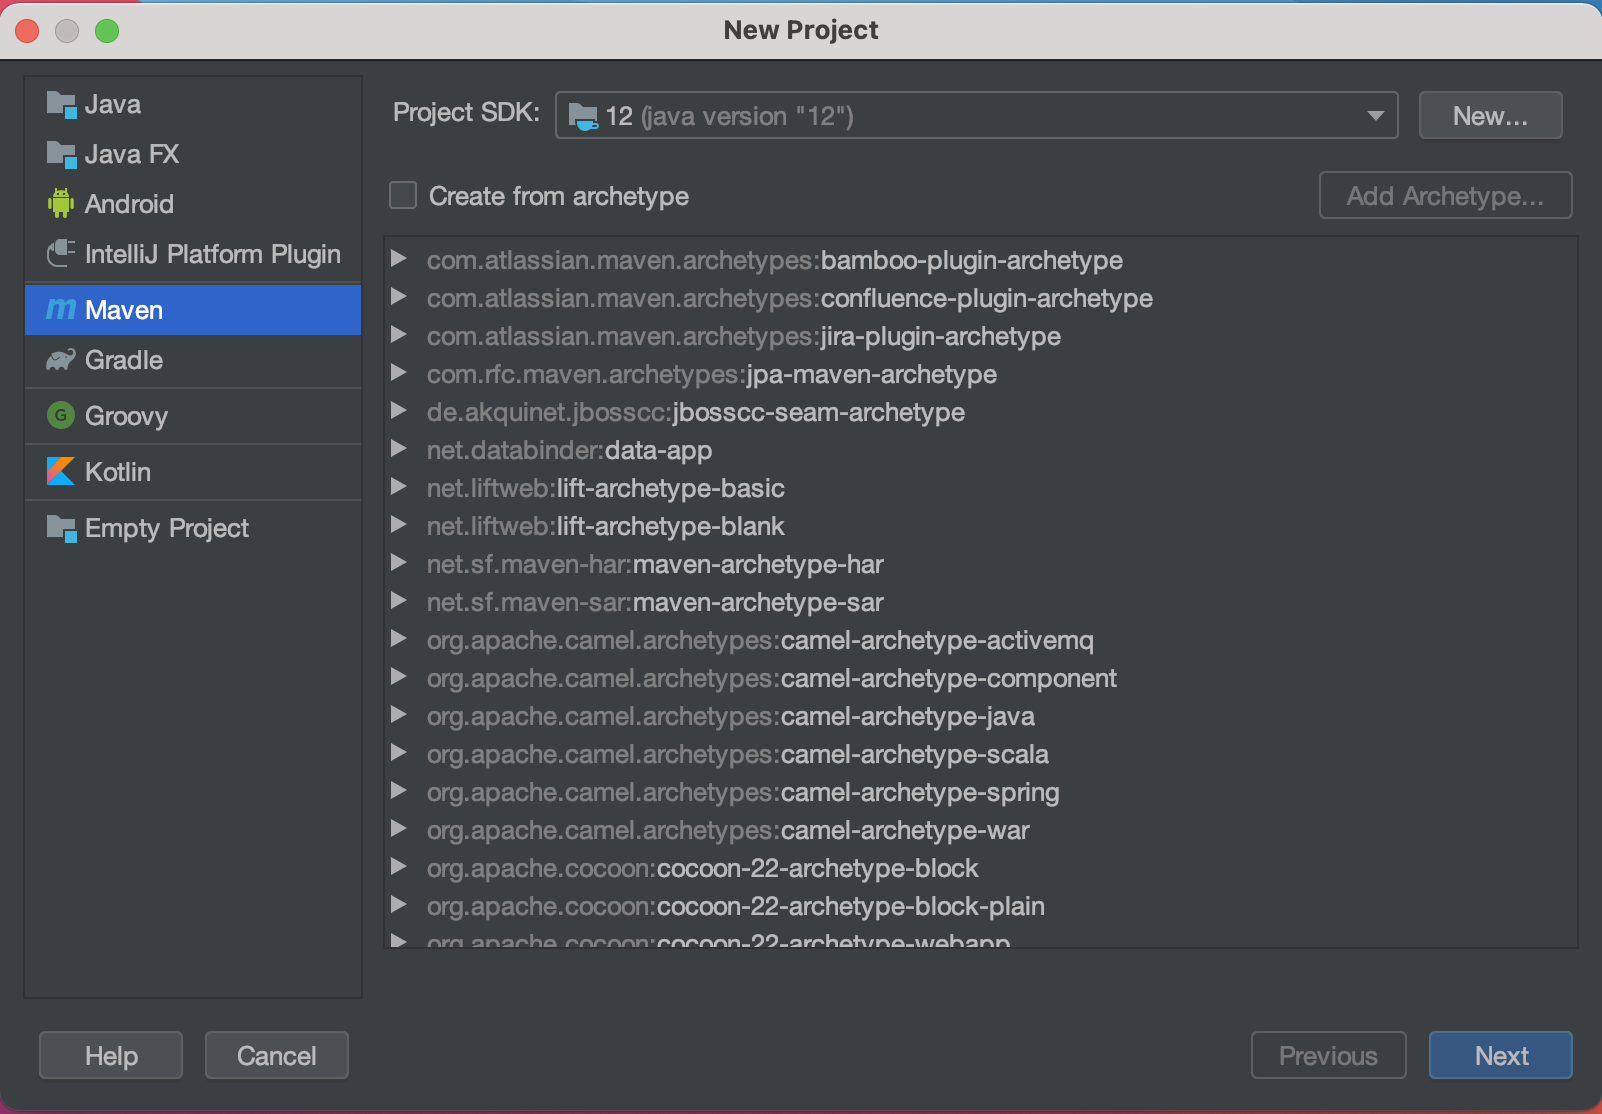Expand camel-archetype-spring disclosure triangle
The height and width of the screenshot is (1114, 1602).
400,792
